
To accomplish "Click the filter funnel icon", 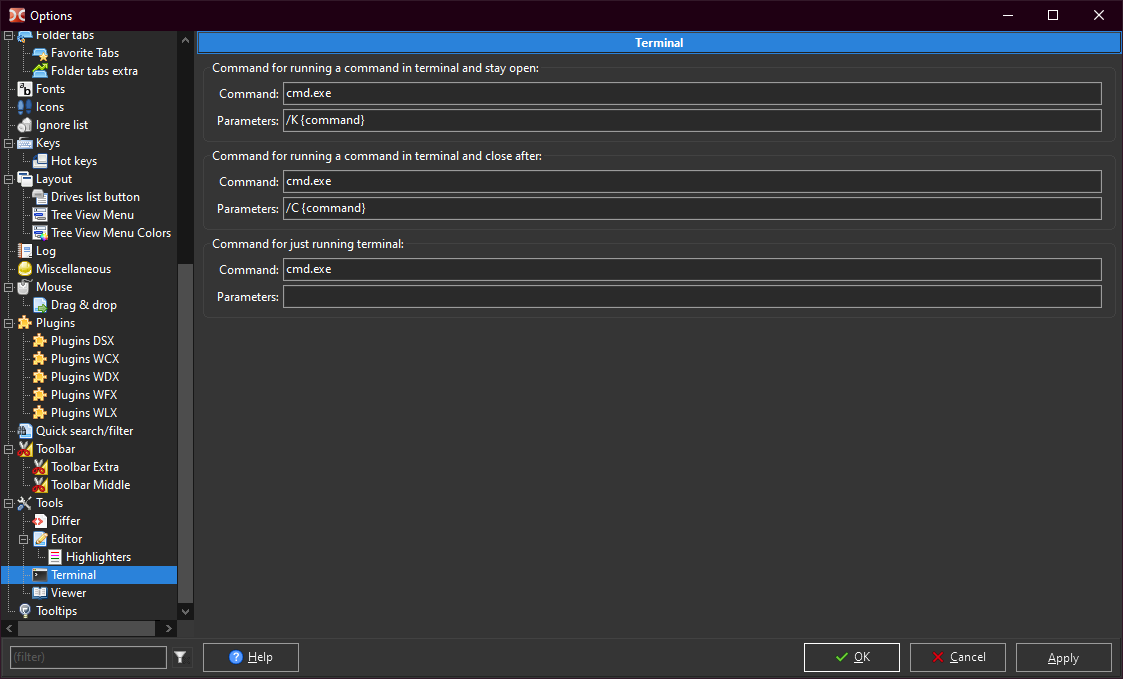I will pyautogui.click(x=180, y=657).
